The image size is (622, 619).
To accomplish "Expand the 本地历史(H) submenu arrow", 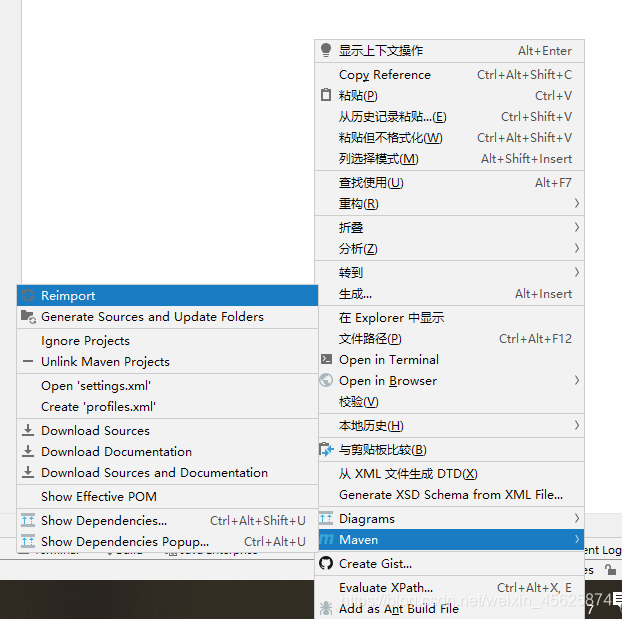I will point(577,425).
